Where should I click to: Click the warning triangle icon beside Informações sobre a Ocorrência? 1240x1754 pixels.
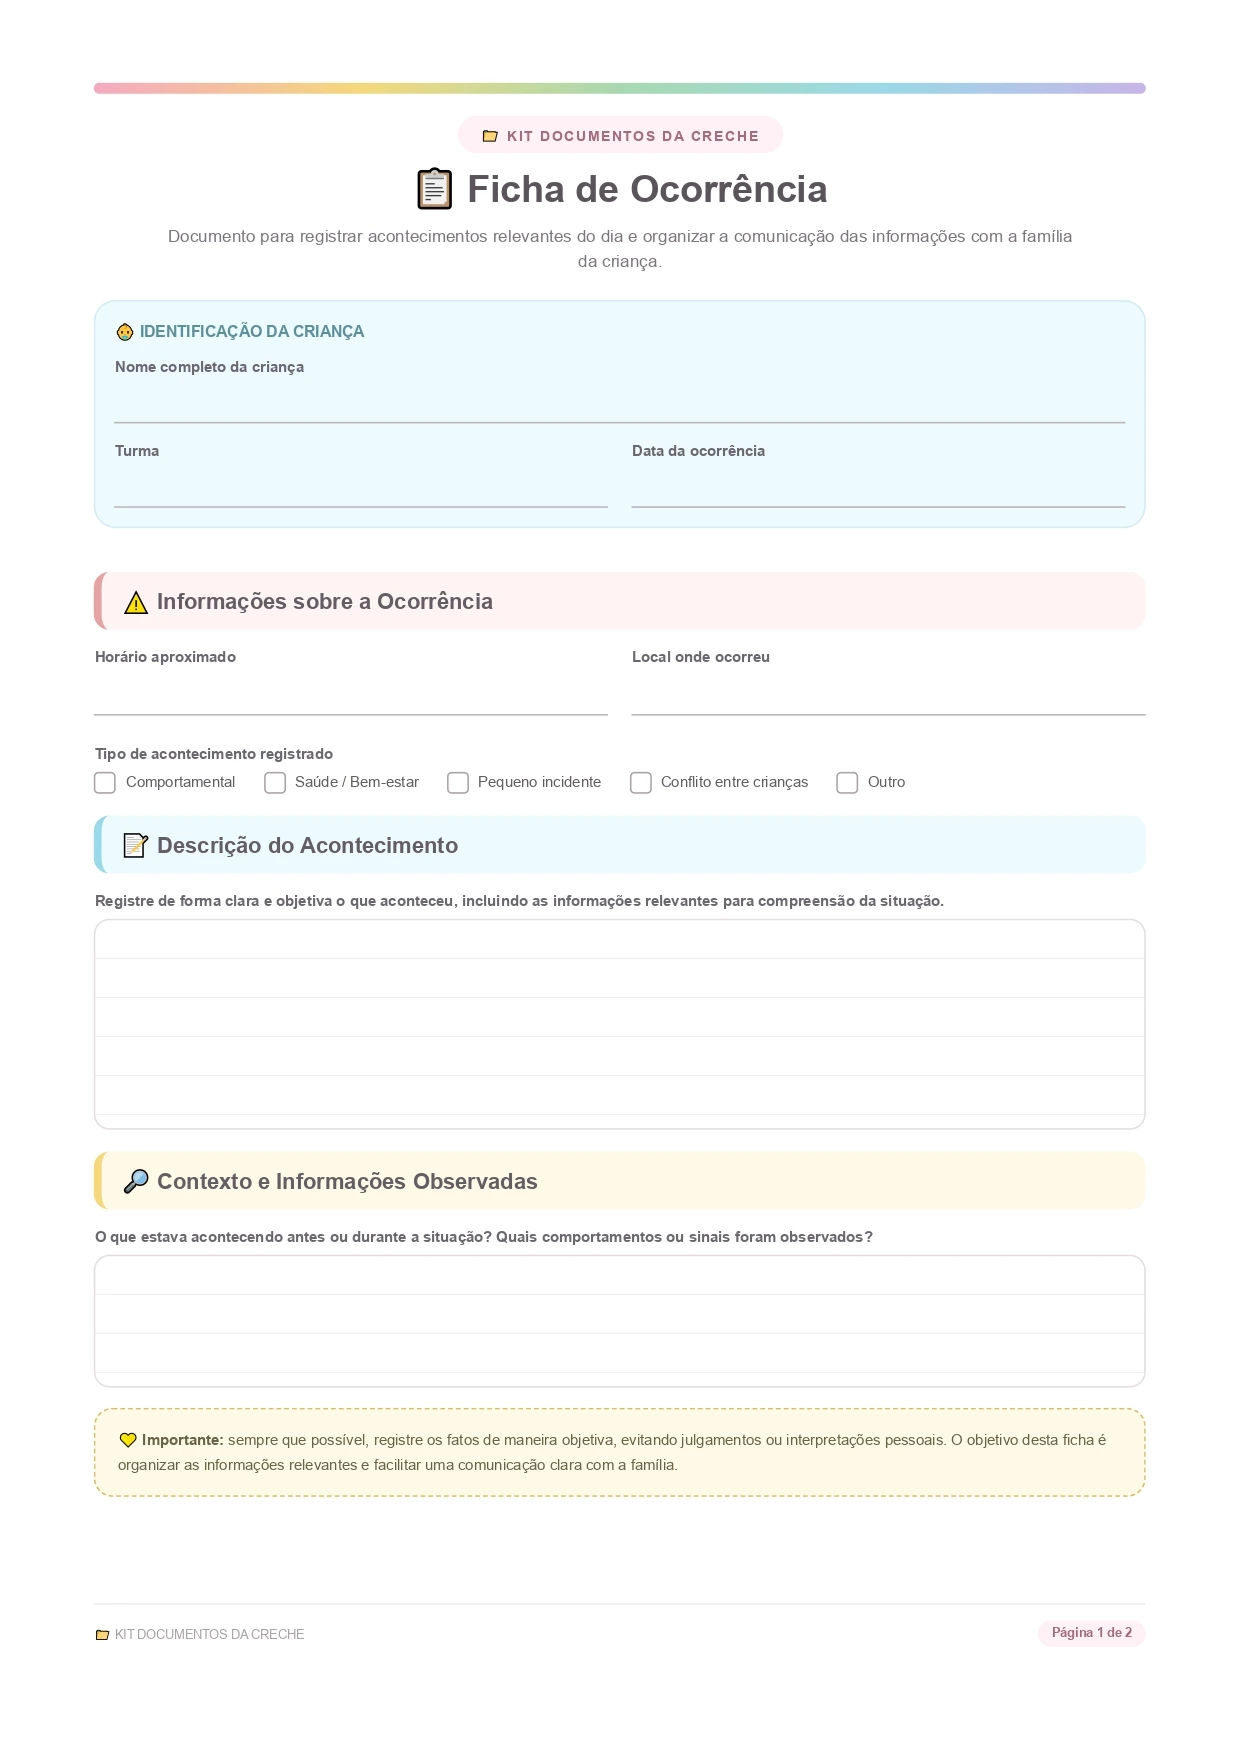(x=136, y=602)
